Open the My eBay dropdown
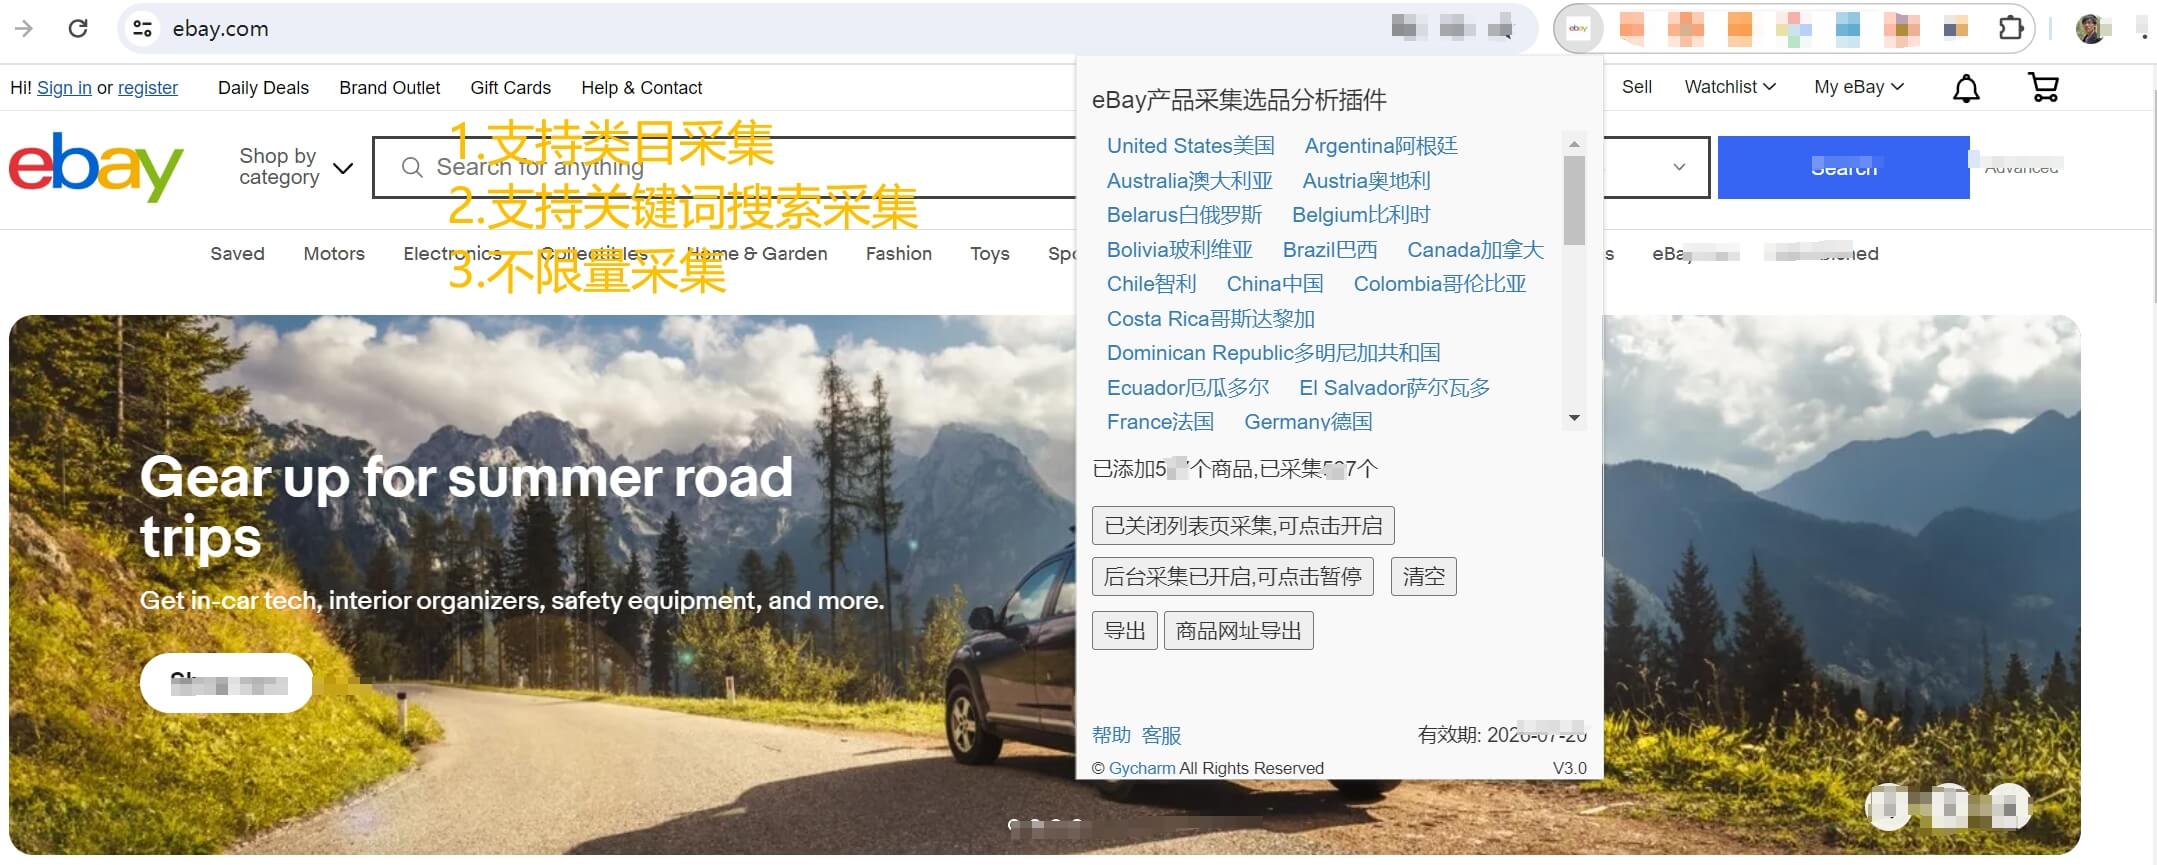The width and height of the screenshot is (2157, 865). coord(1859,87)
